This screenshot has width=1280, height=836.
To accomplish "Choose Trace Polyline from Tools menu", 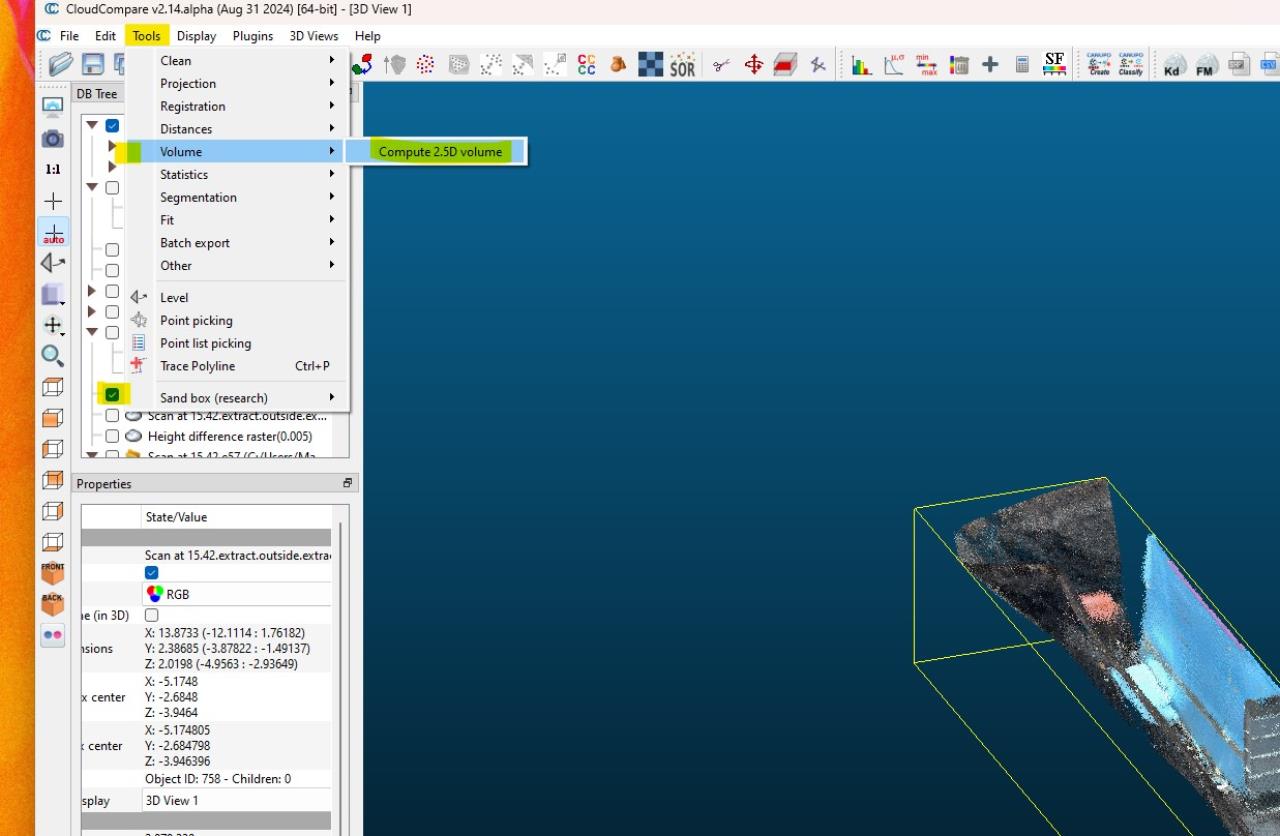I will click(x=198, y=366).
